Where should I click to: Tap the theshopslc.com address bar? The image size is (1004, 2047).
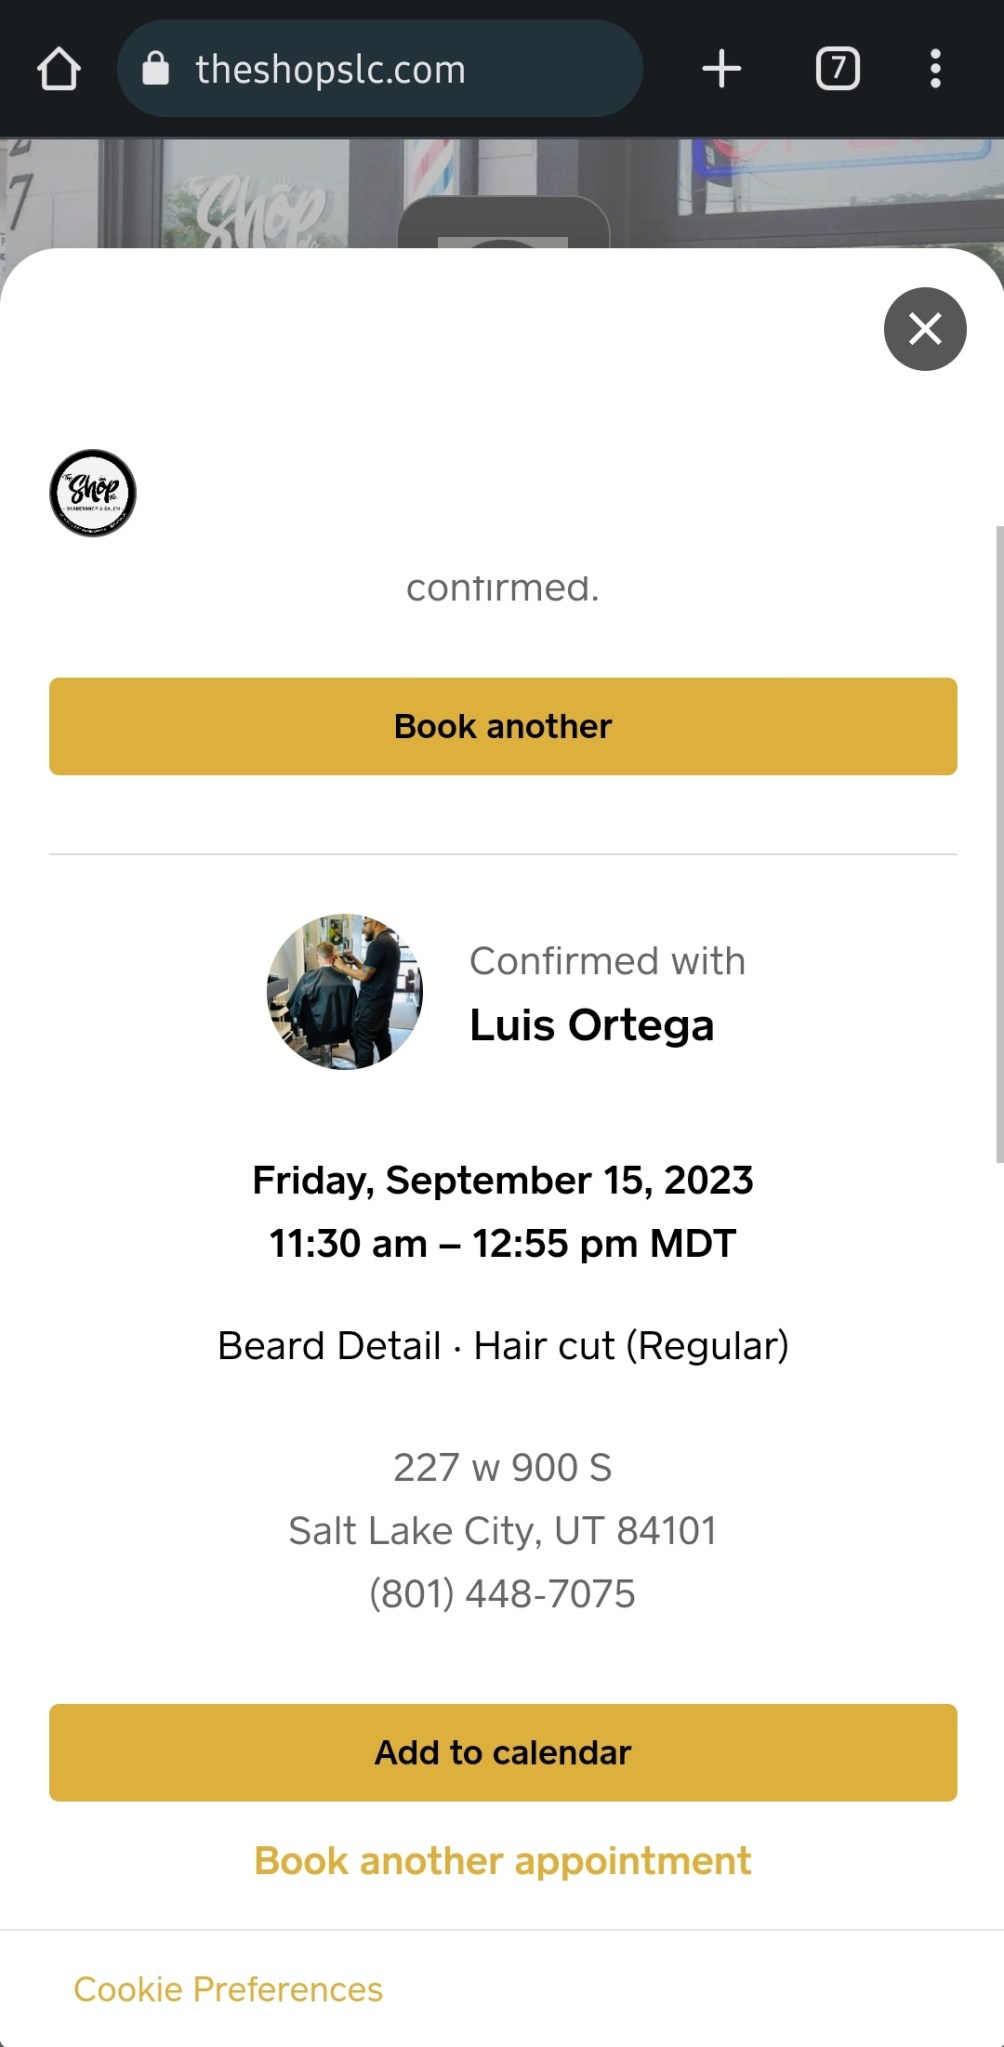pyautogui.click(x=380, y=70)
